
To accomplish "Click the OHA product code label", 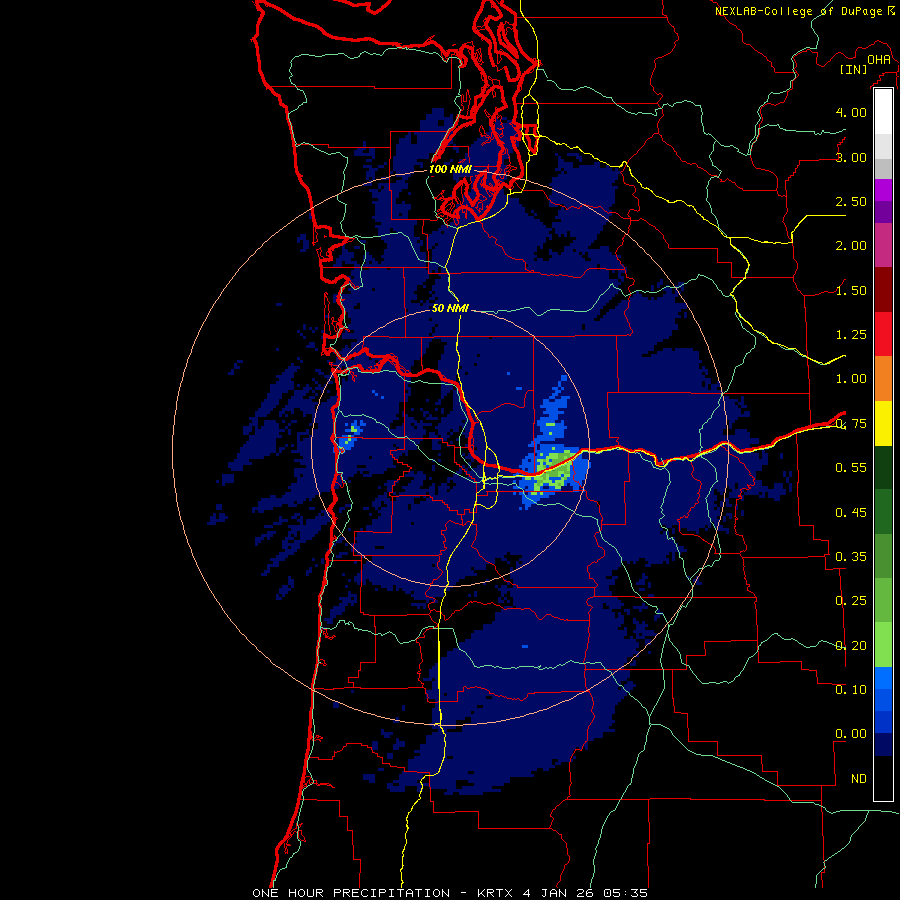I will click(x=879, y=60).
